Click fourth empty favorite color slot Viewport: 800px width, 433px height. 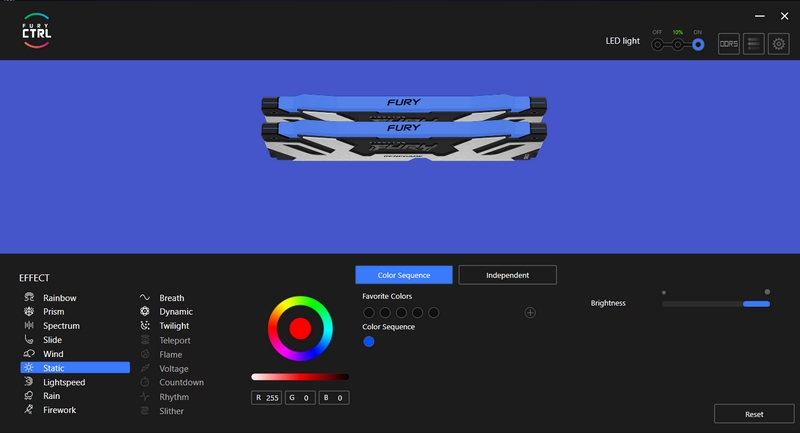[417, 313]
